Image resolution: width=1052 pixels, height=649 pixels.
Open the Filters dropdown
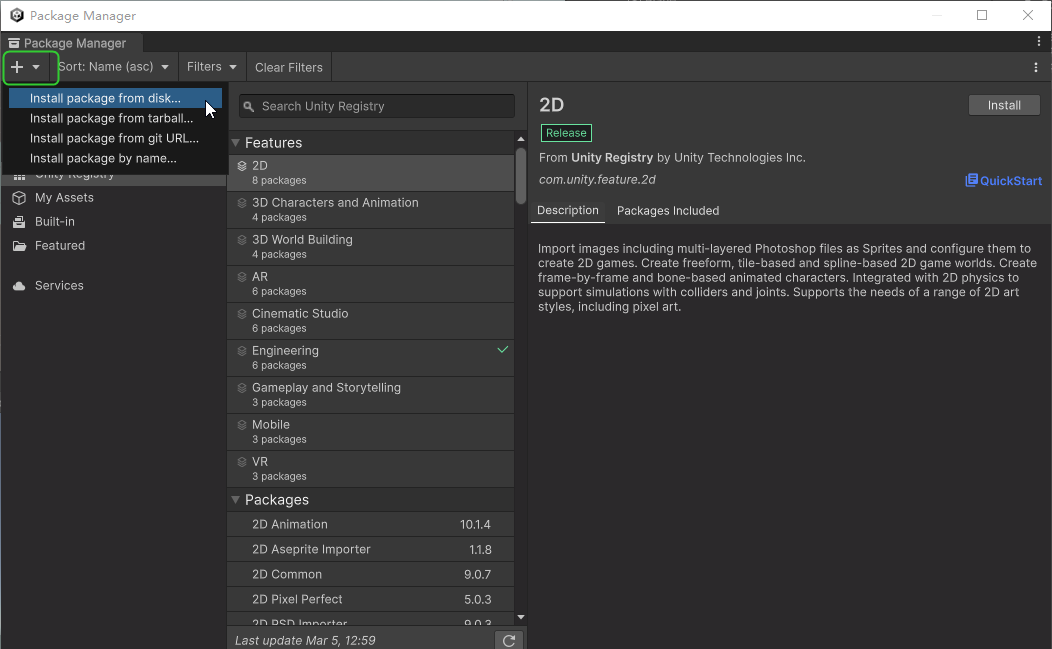tap(212, 67)
